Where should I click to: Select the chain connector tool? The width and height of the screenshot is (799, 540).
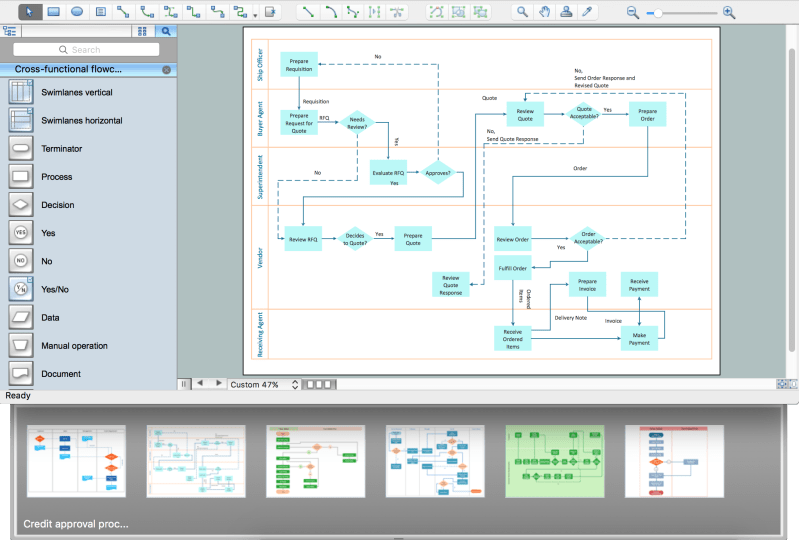(240, 11)
